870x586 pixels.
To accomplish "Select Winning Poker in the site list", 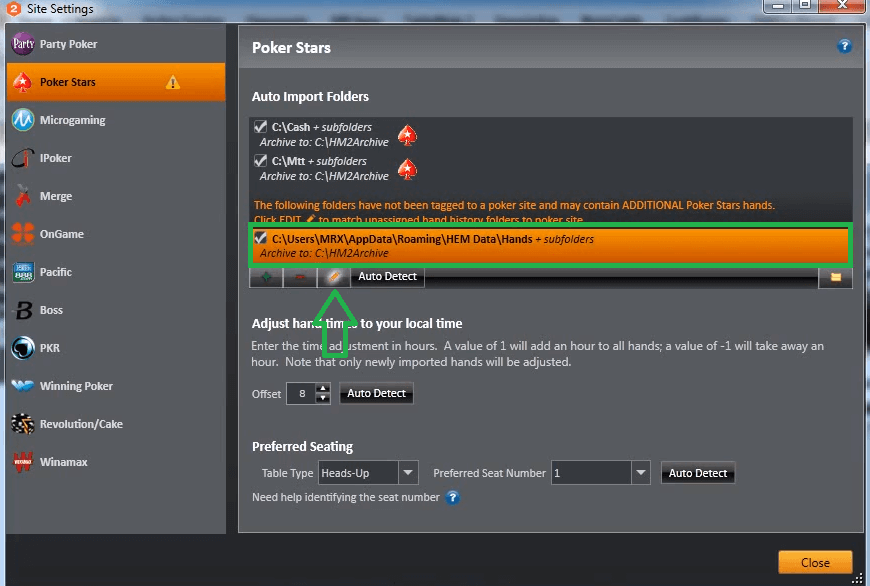I will pos(116,386).
